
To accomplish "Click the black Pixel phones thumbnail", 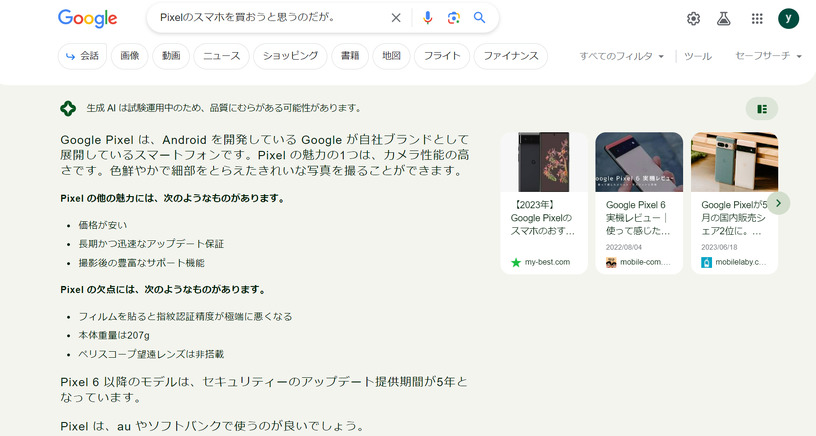I will tap(543, 162).
